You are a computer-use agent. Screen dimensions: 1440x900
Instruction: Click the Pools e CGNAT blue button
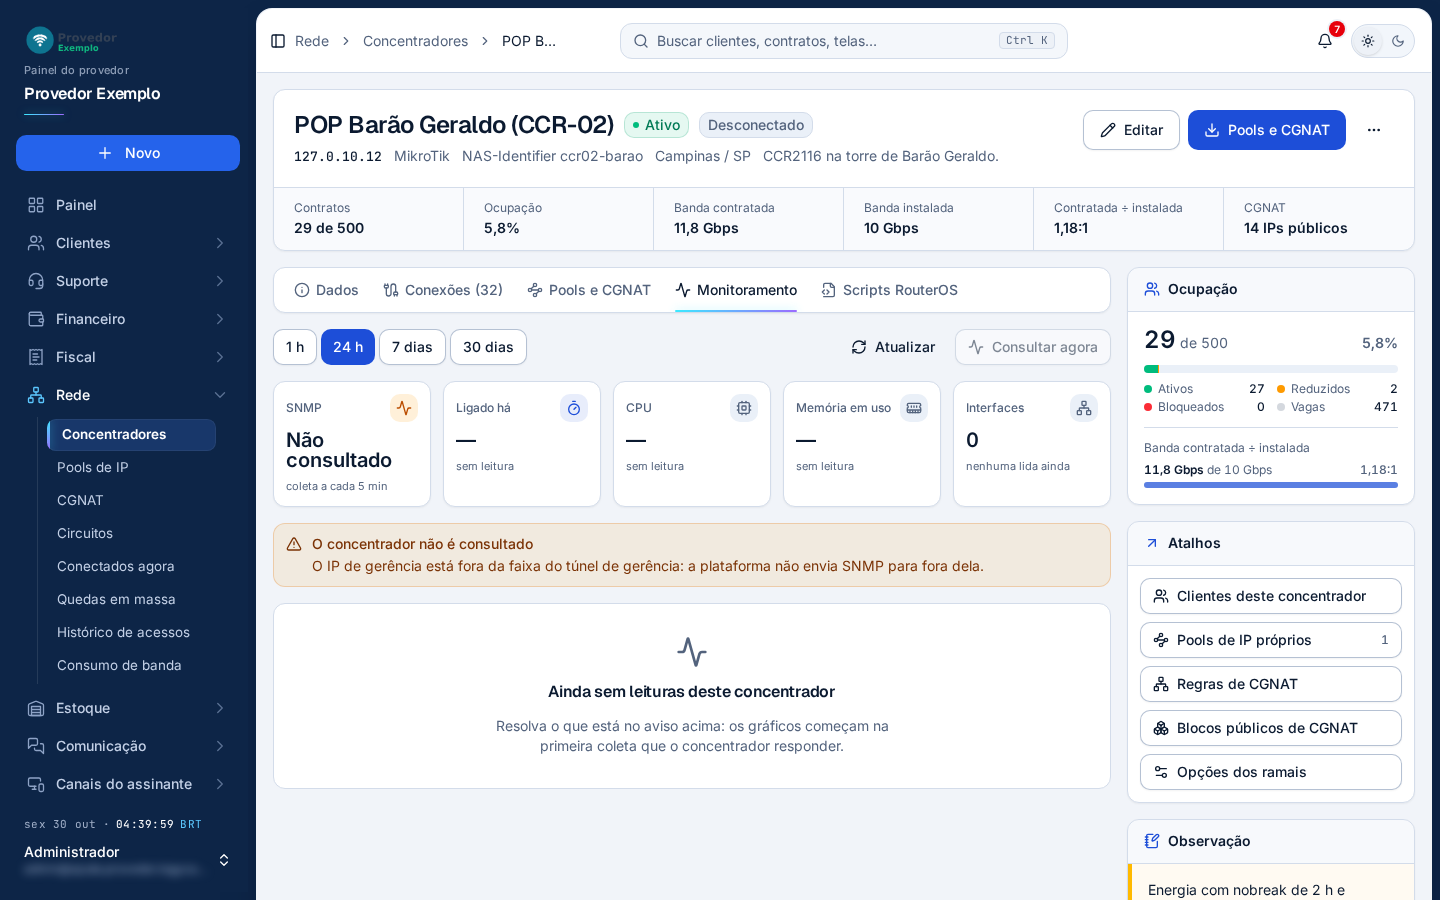point(1267,130)
